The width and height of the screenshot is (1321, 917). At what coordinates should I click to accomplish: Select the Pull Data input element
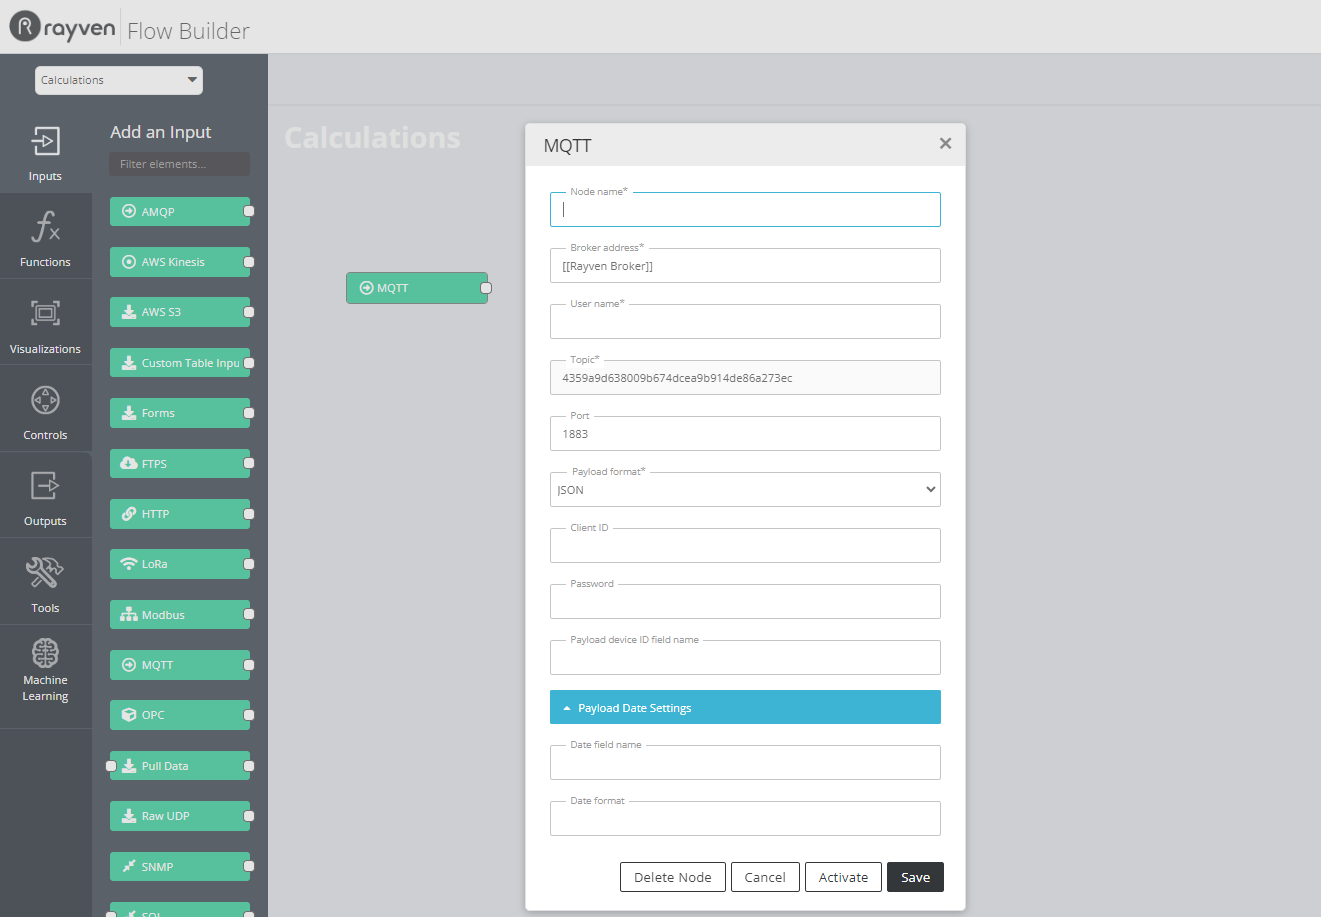pyautogui.click(x=180, y=766)
